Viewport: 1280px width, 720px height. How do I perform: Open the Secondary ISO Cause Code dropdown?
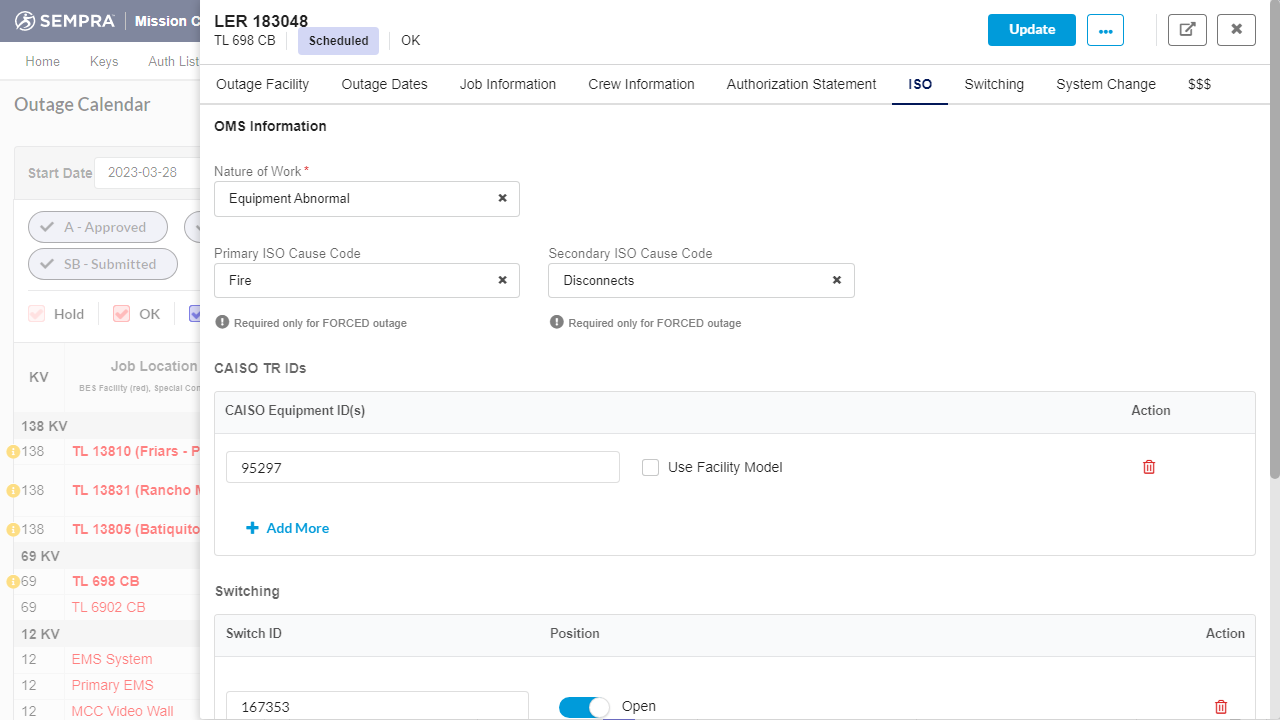click(690, 280)
